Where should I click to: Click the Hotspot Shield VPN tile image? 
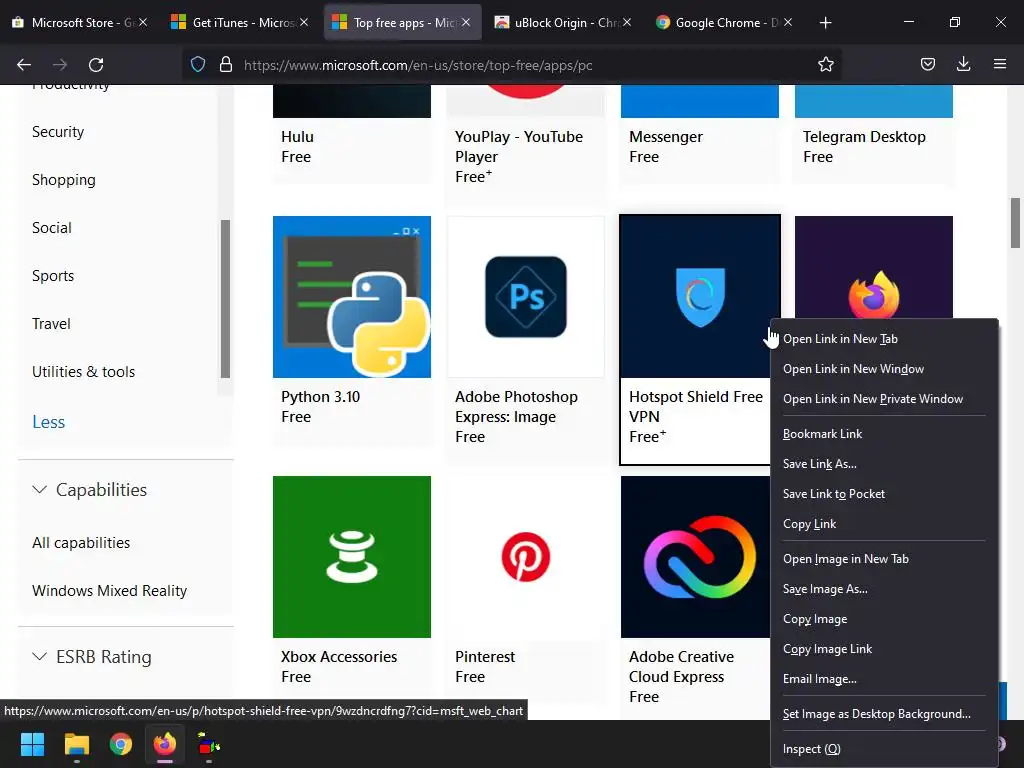pyautogui.click(x=699, y=297)
